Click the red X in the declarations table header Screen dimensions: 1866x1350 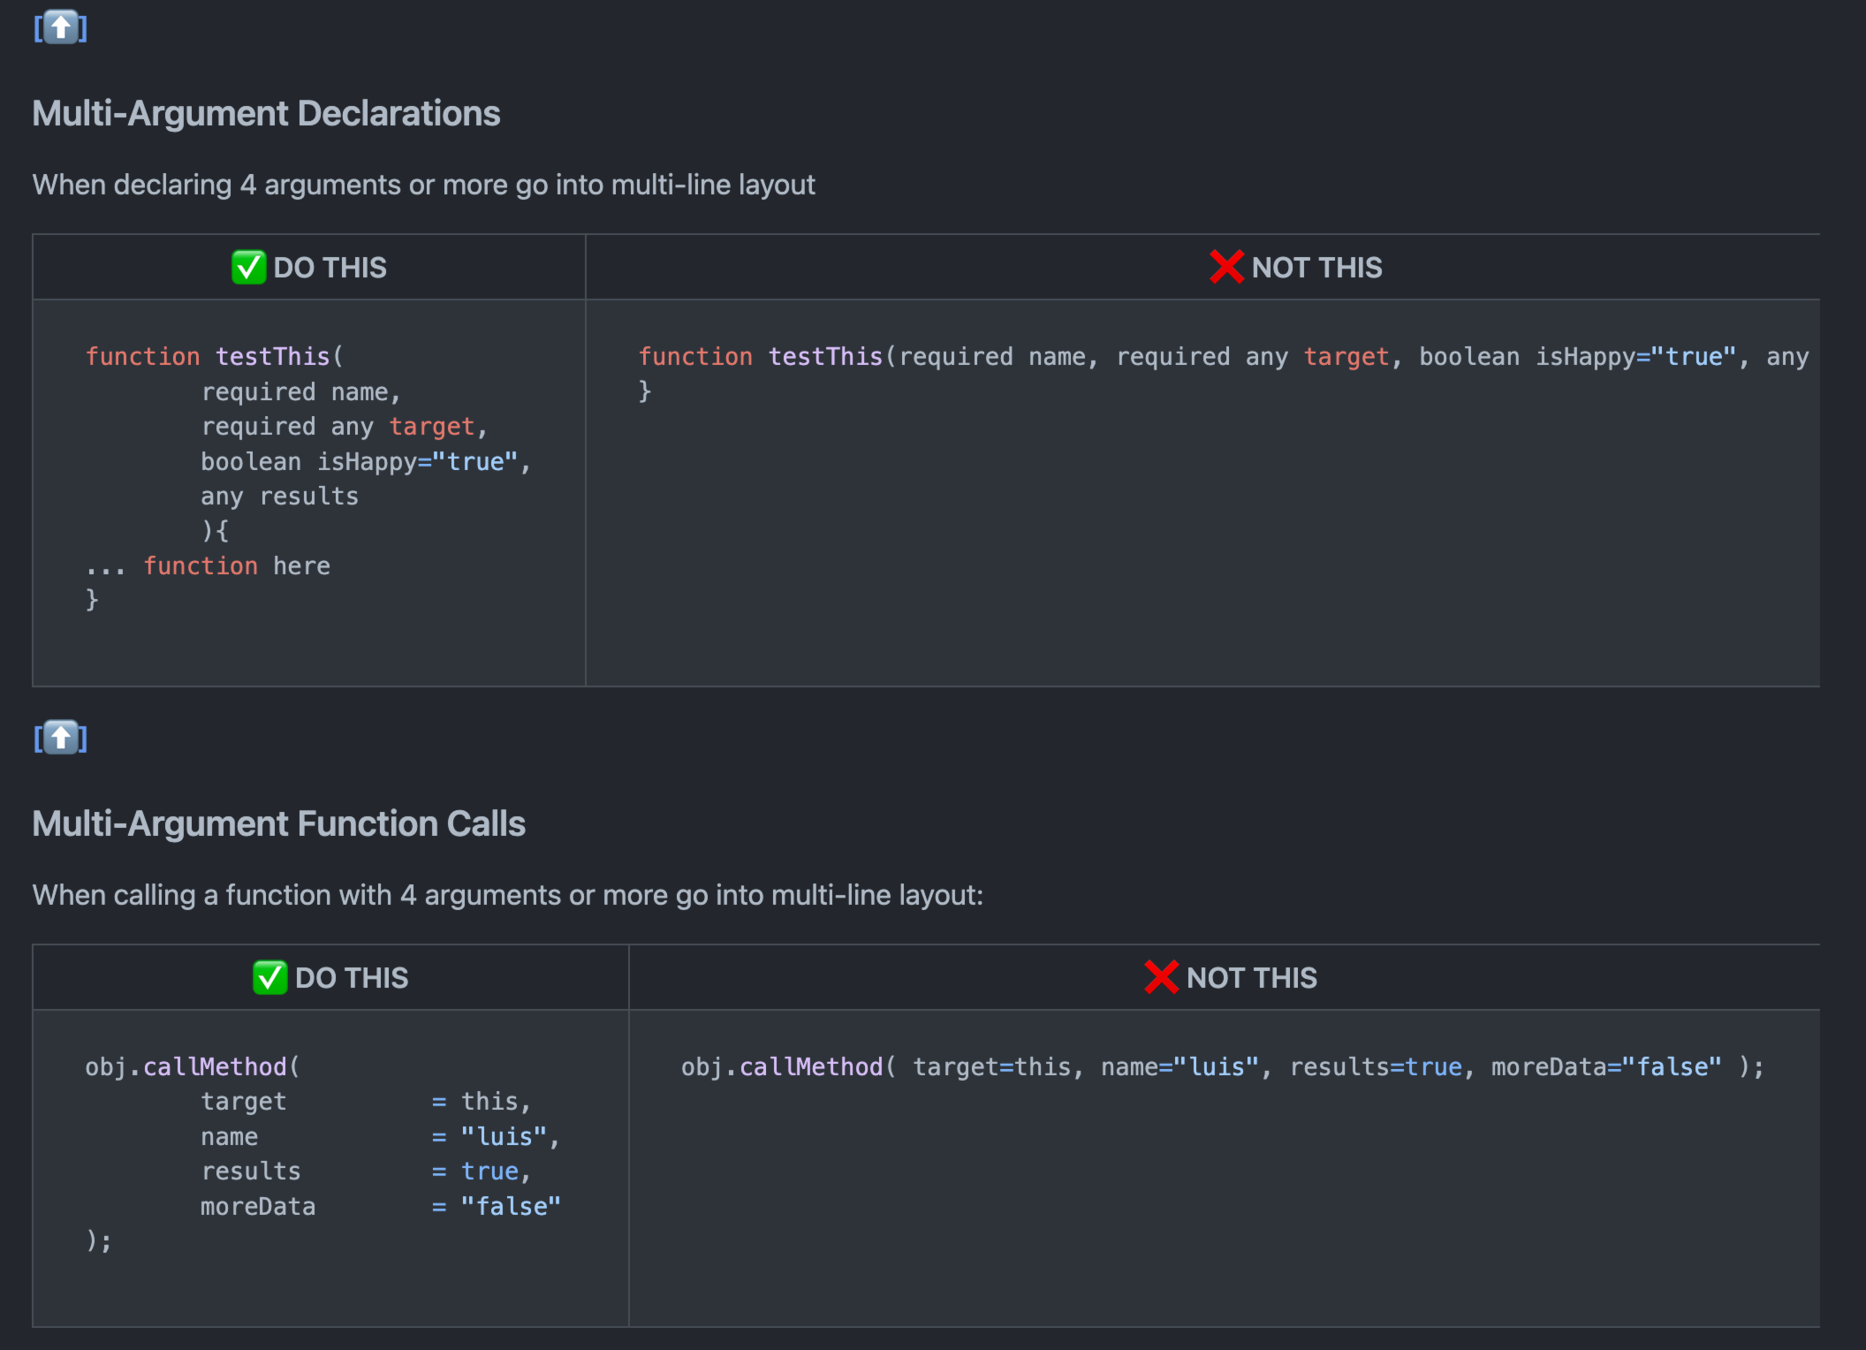pos(1227,267)
